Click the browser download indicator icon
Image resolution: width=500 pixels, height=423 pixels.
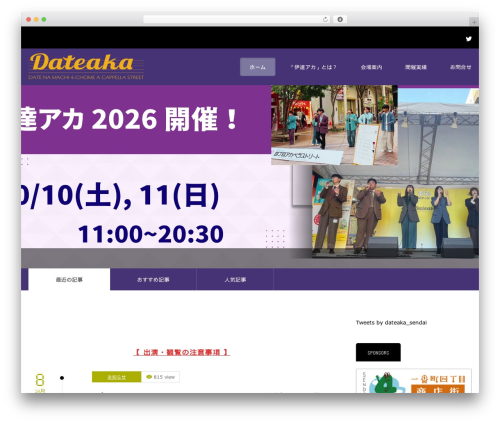(x=340, y=19)
